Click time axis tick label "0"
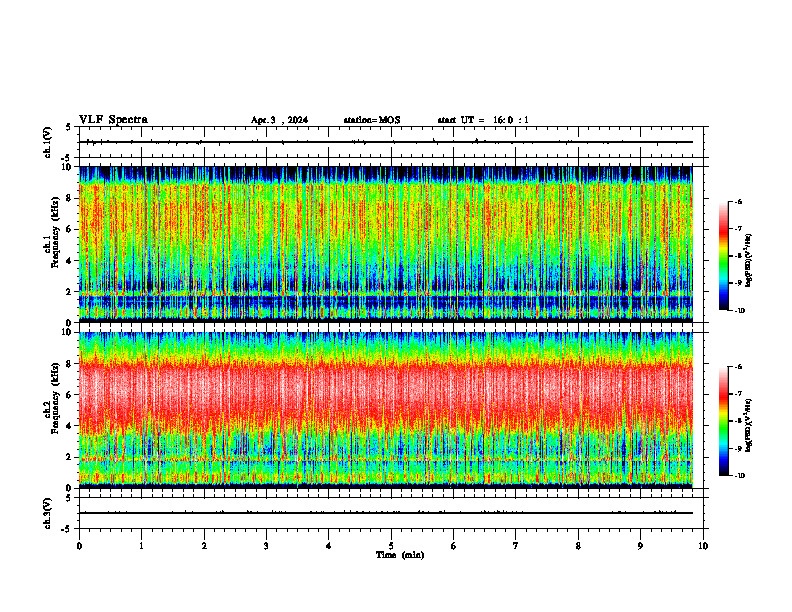 point(79,546)
